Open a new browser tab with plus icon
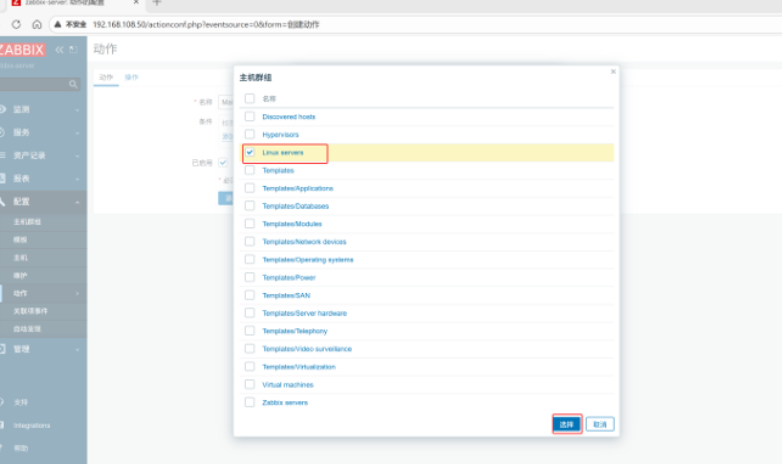782x464 pixels. coord(157,2)
